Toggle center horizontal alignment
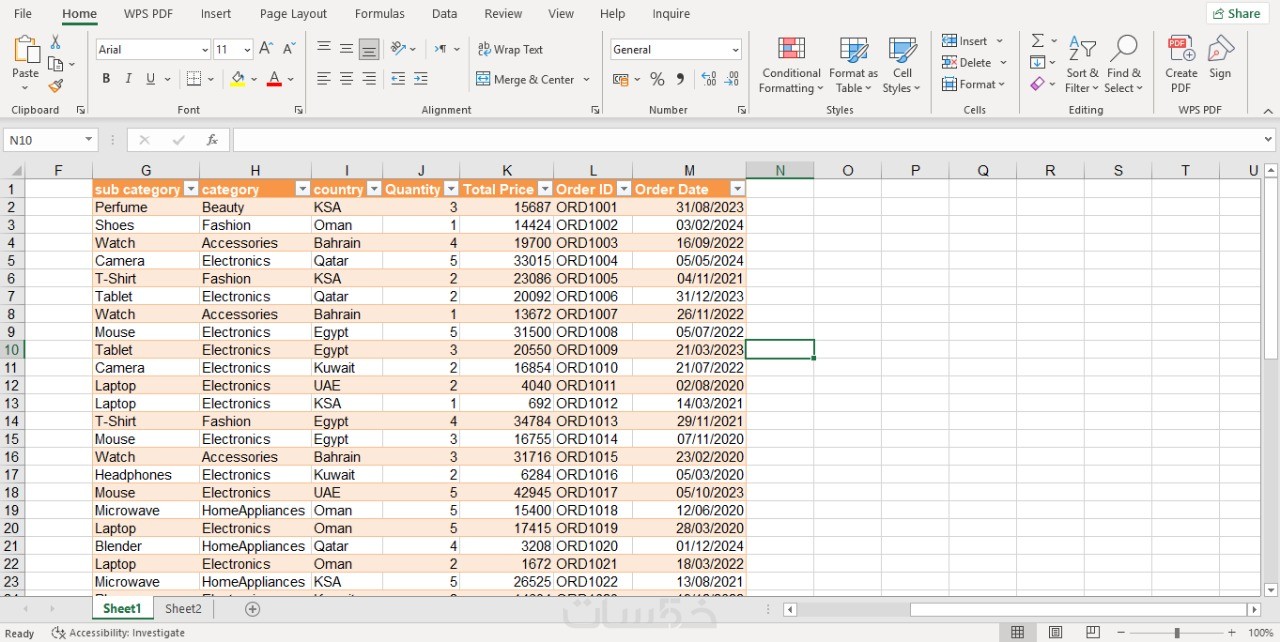1280x642 pixels. 346,79
